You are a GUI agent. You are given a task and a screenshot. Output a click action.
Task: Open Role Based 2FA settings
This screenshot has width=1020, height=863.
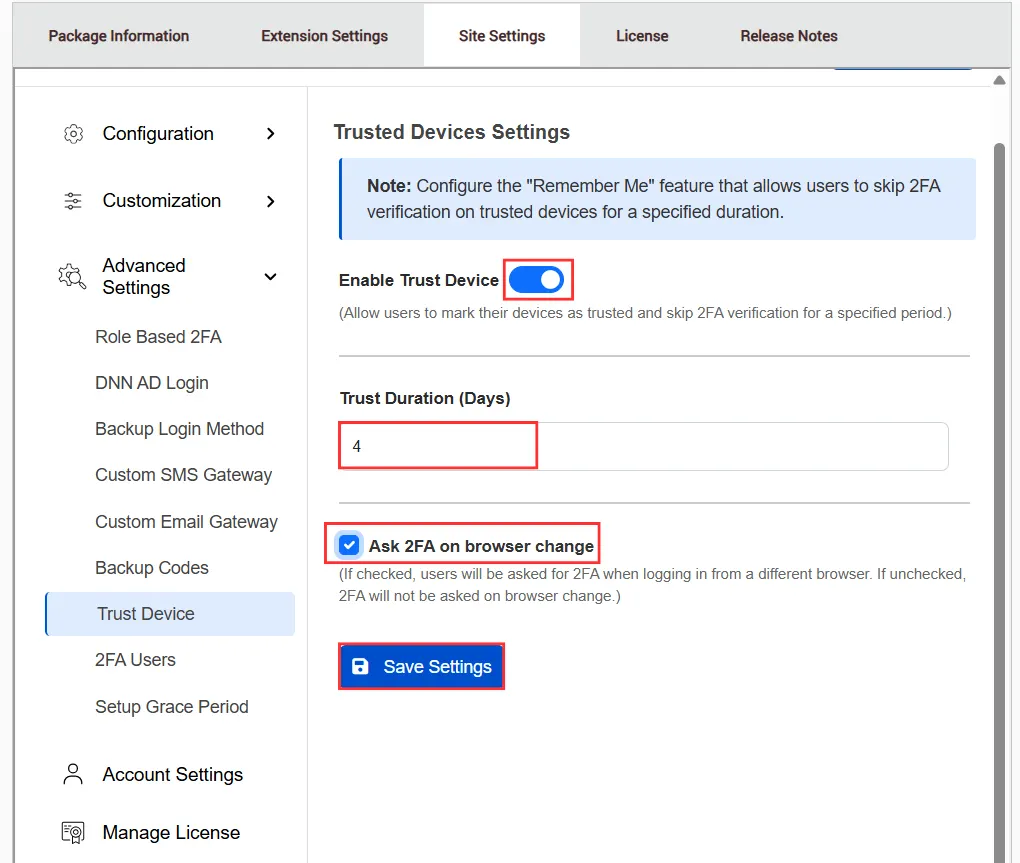(158, 337)
